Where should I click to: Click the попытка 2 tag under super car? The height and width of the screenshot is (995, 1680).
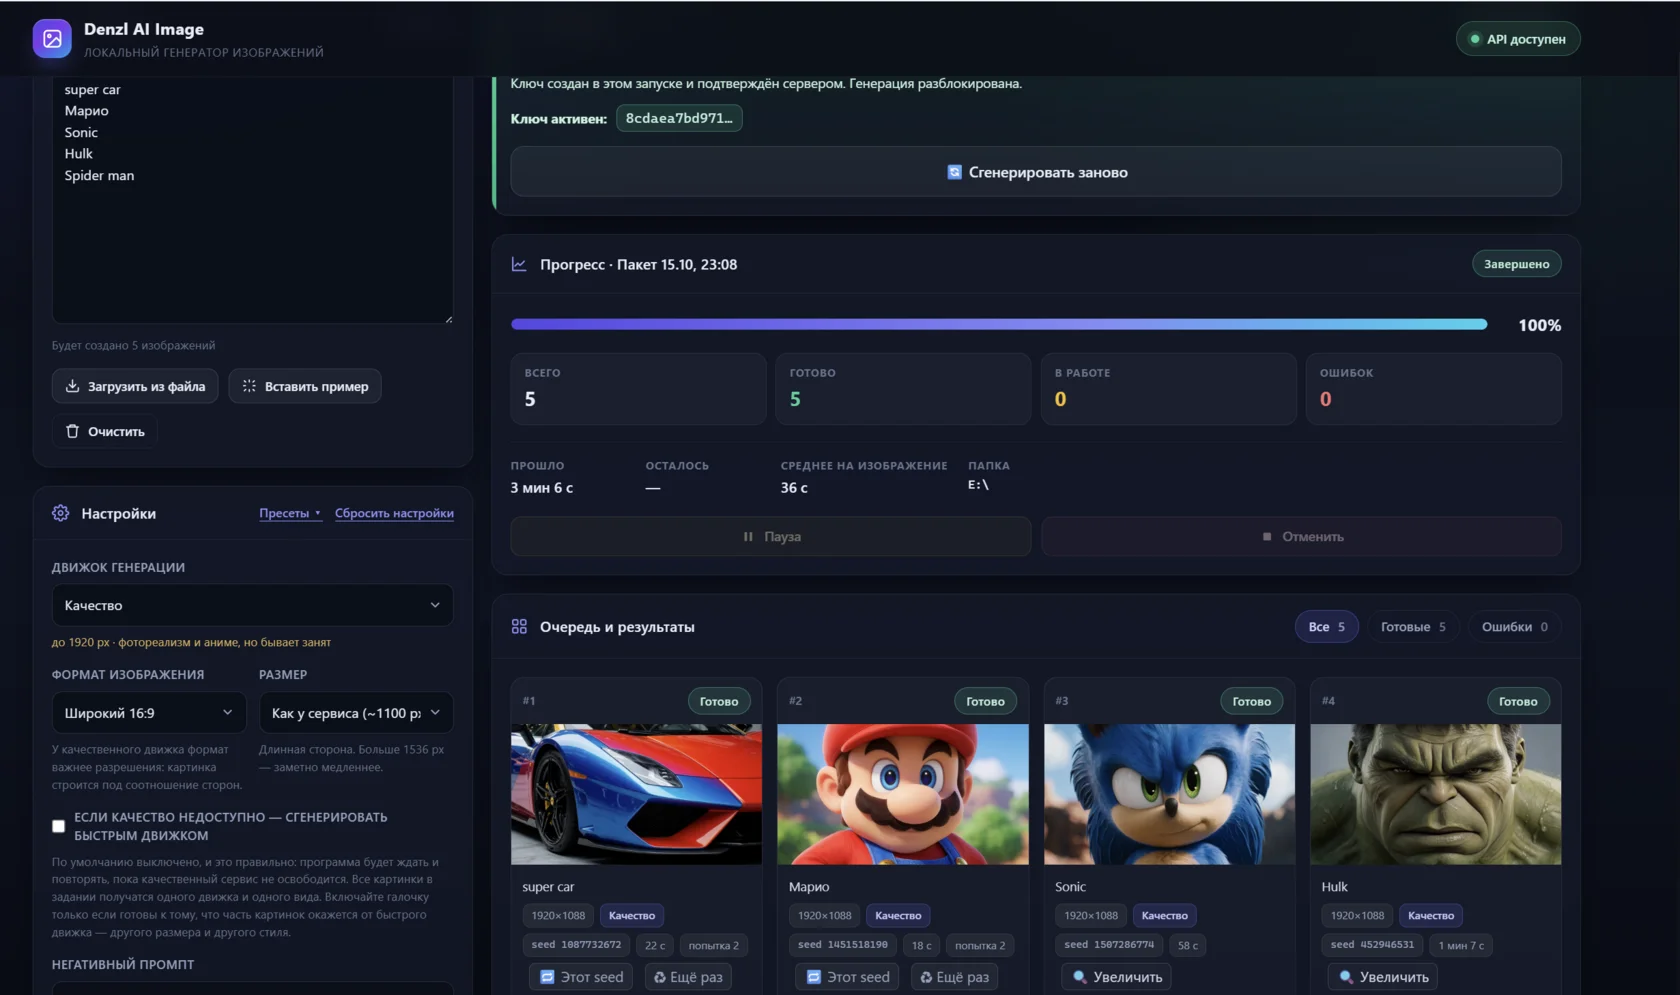point(714,945)
